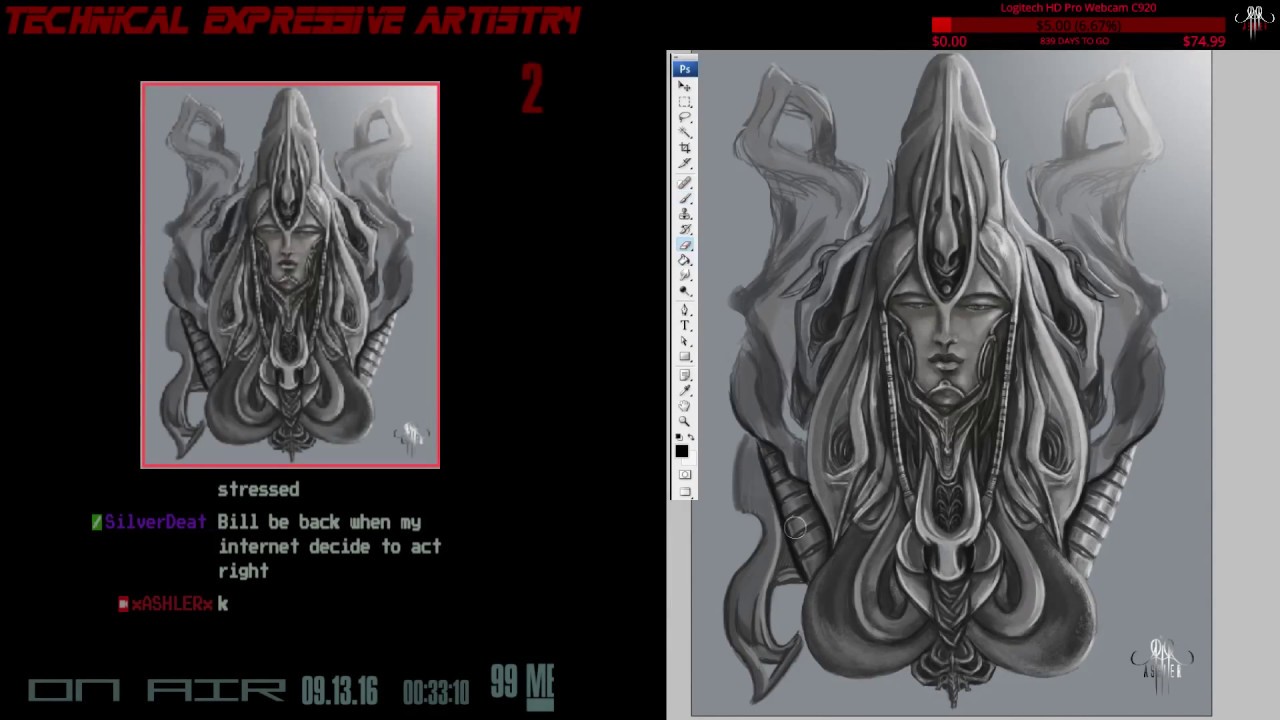Screen dimensions: 1280x720
Task: Select the History Brush tool
Action: [685, 230]
